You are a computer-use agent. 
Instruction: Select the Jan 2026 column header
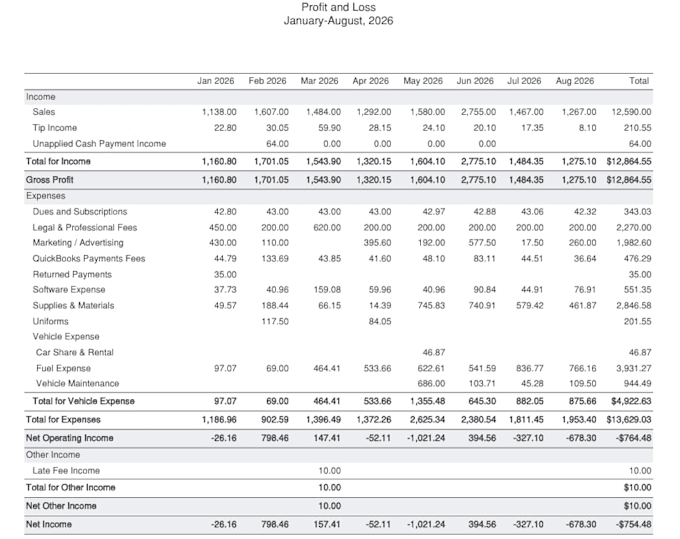(x=216, y=81)
